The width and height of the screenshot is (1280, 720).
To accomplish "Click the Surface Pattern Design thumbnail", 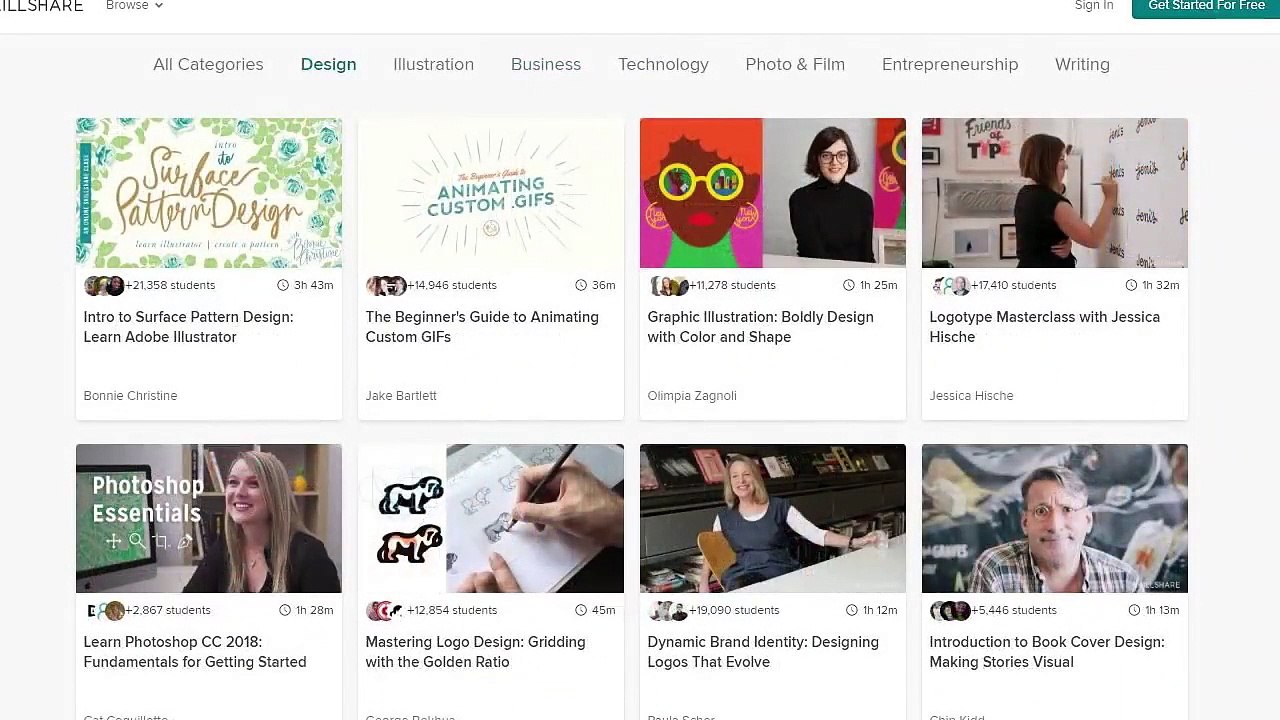I will [x=209, y=193].
